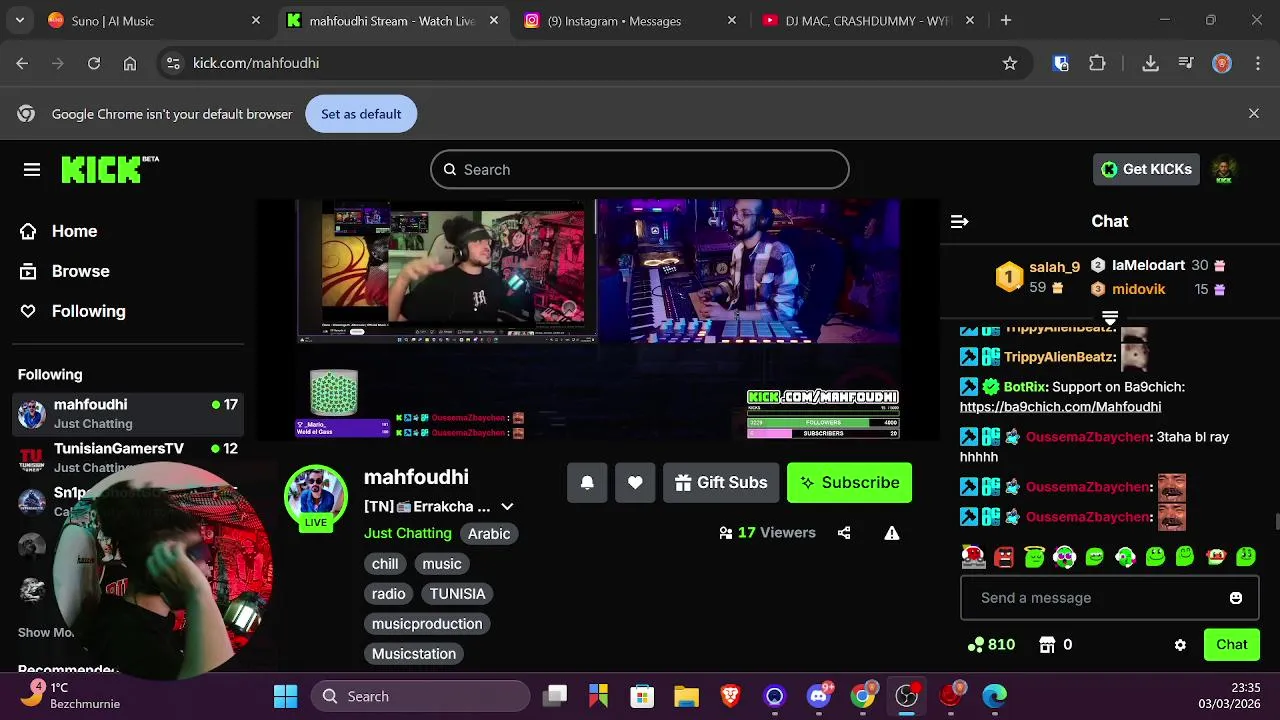Select mahfoudhi in the Following list
Image resolution: width=1280 pixels, height=720 pixels.
pos(128,413)
